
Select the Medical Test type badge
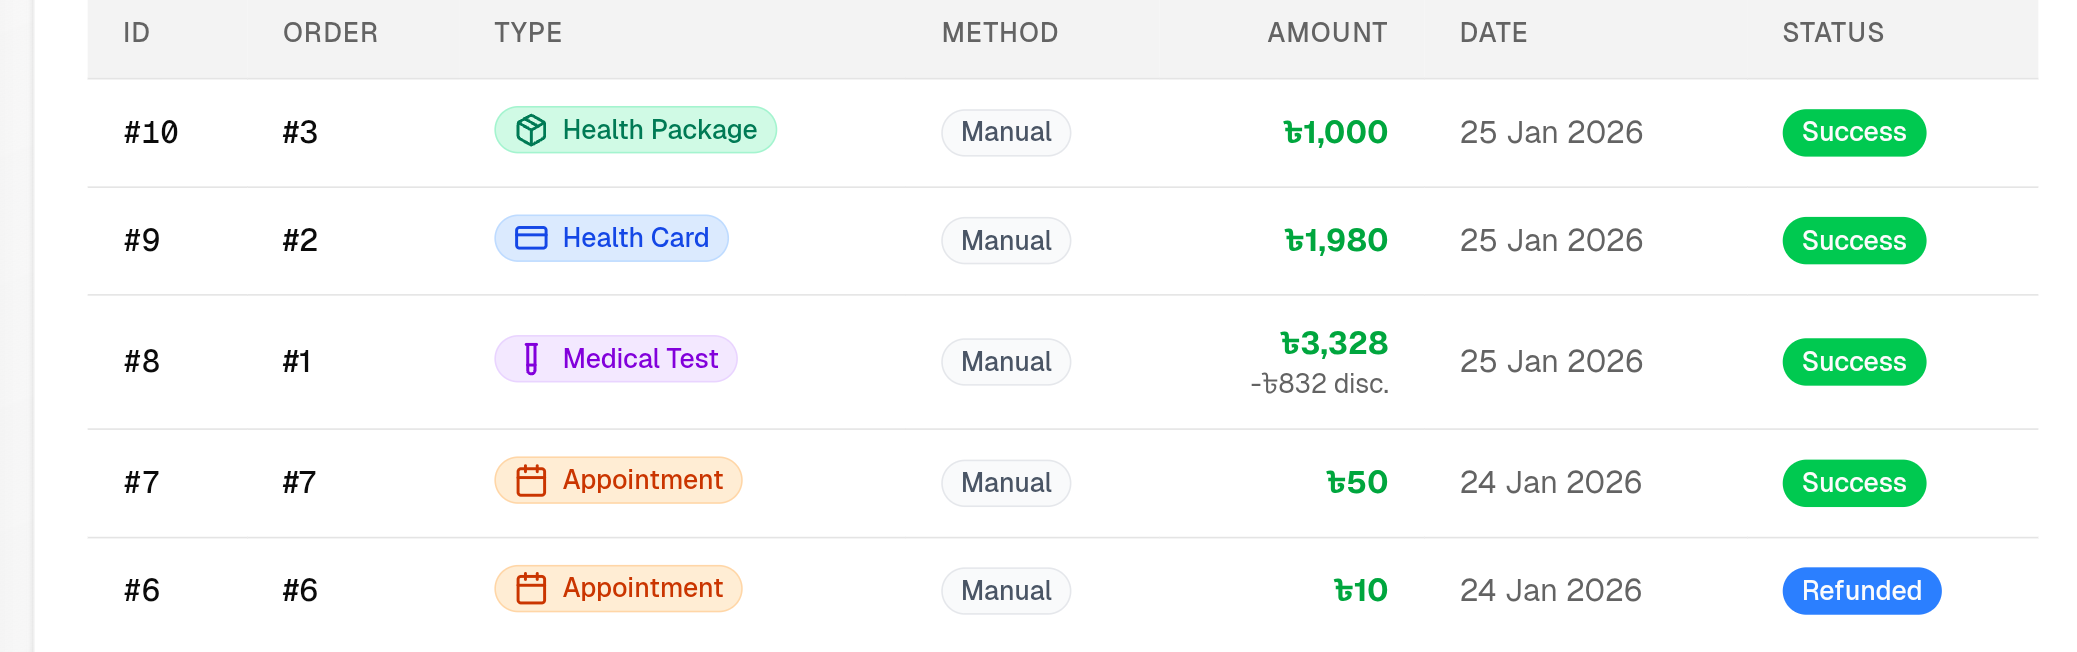click(x=616, y=359)
